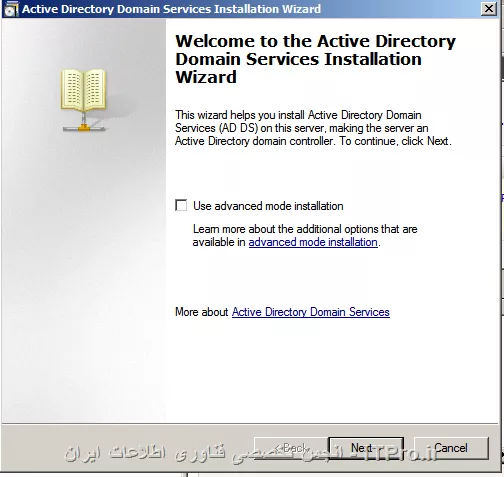
Task: Click the 'More about' label text
Action: coord(202,312)
